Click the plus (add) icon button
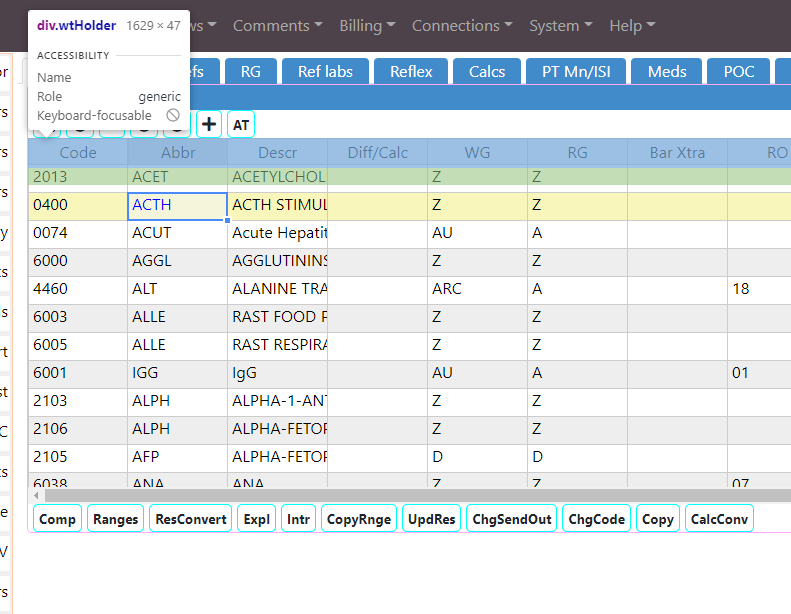 [209, 125]
